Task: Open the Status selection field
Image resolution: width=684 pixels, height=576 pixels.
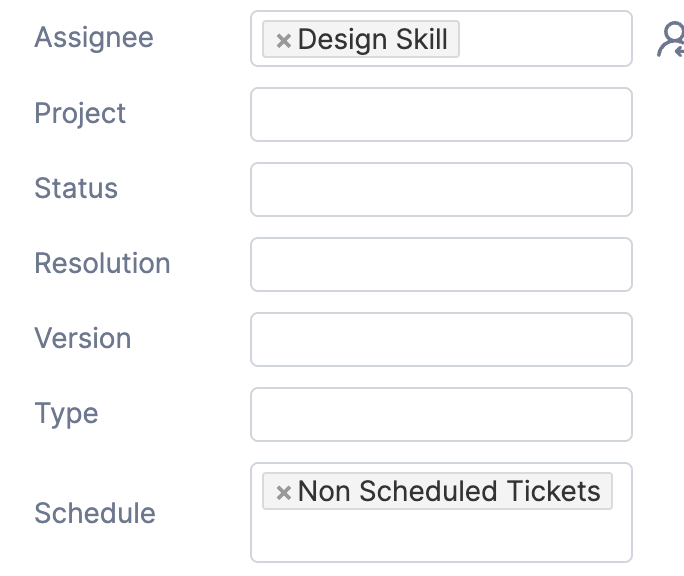Action: tap(441, 189)
